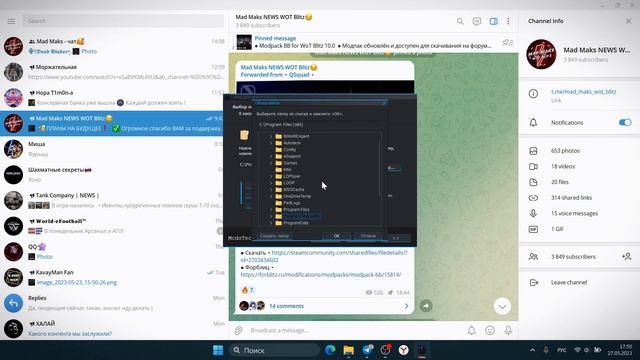The width and height of the screenshot is (640, 360).
Task: Open Yandex Browser taskbar icon
Action: tap(403, 350)
